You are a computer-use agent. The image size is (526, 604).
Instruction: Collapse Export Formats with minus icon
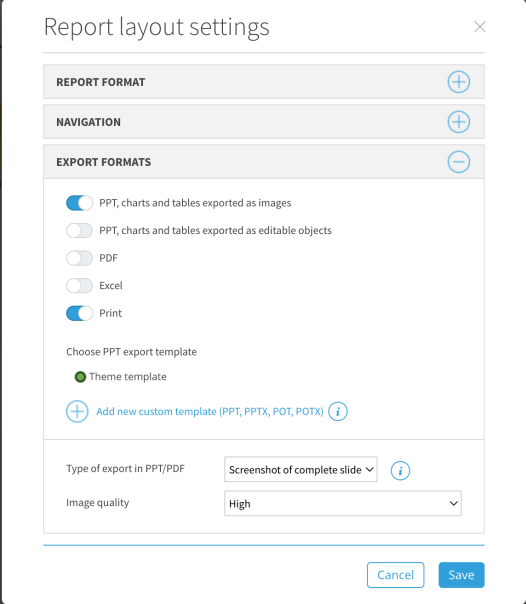pos(459,162)
